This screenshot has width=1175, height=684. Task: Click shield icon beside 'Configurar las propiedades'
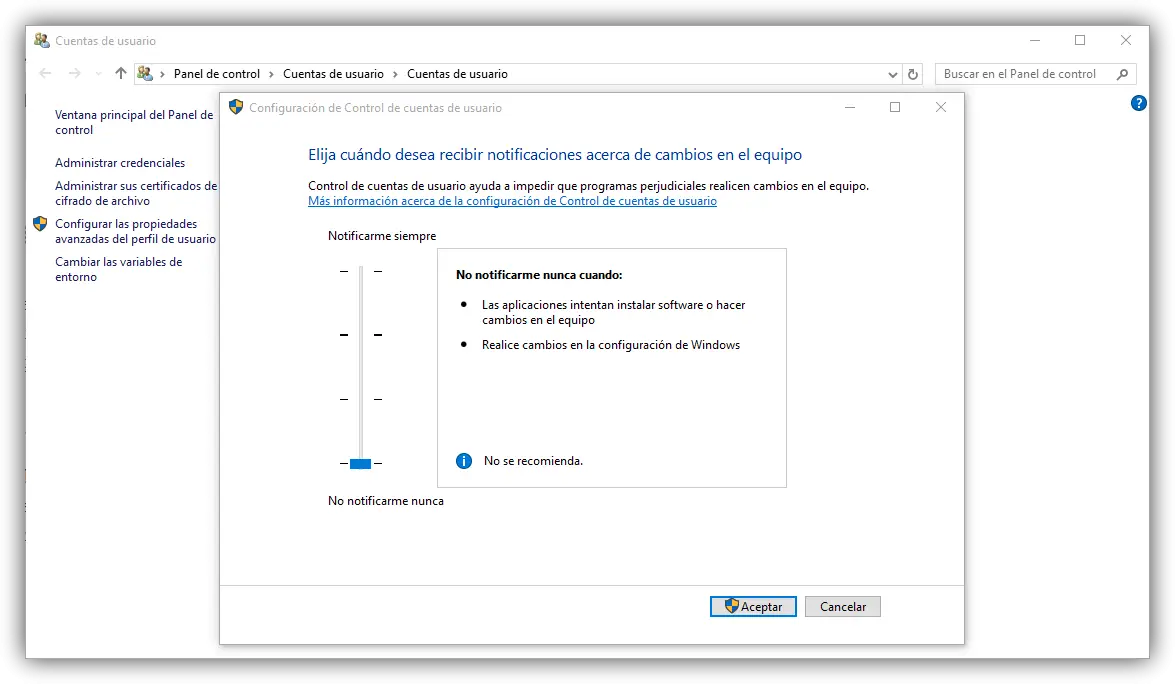[x=40, y=223]
